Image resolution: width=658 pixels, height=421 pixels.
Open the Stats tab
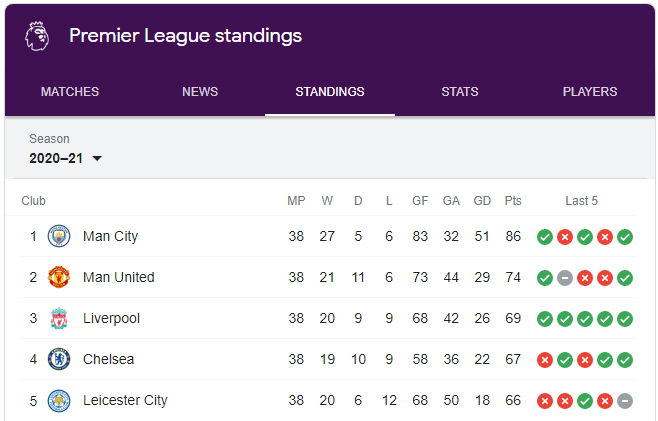[460, 92]
